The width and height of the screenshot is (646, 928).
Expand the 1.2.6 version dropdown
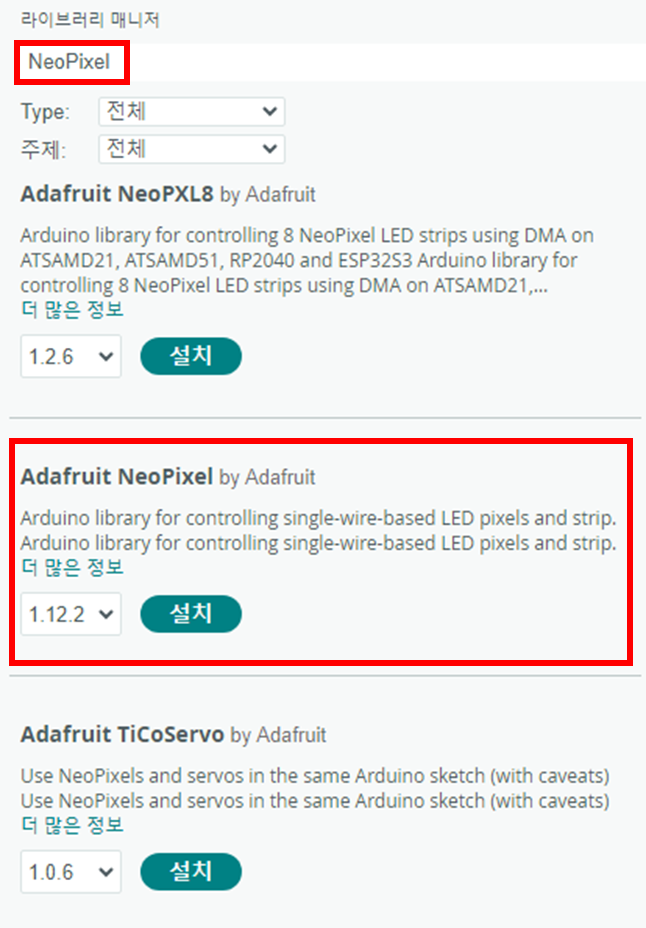(71, 356)
